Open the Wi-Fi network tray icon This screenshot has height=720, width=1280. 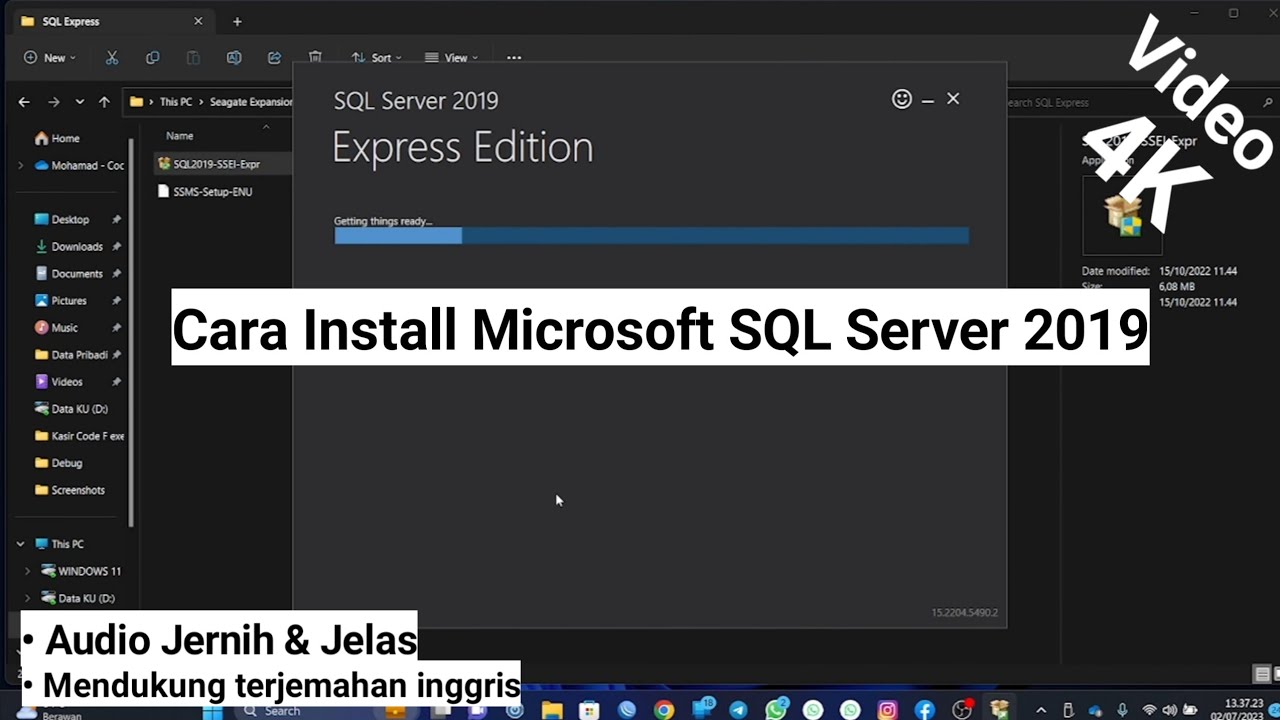[1150, 711]
